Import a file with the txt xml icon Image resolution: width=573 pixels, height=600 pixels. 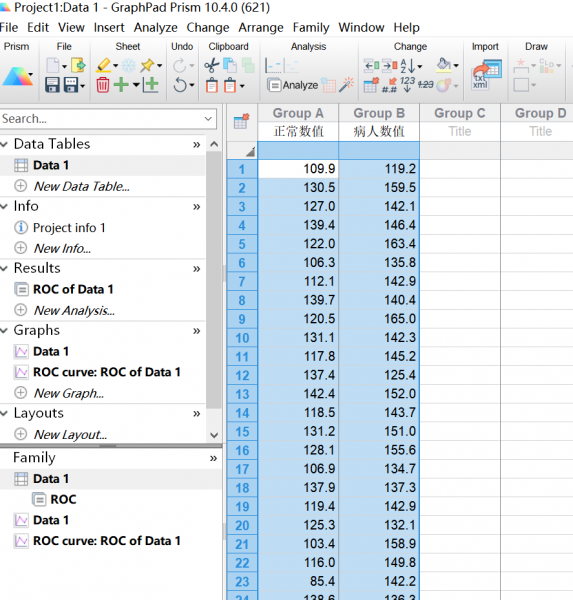[x=486, y=75]
